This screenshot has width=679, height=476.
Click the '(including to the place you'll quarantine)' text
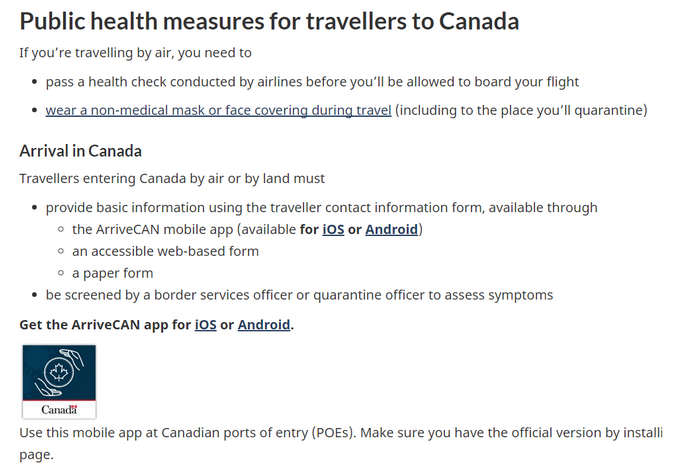click(x=521, y=110)
